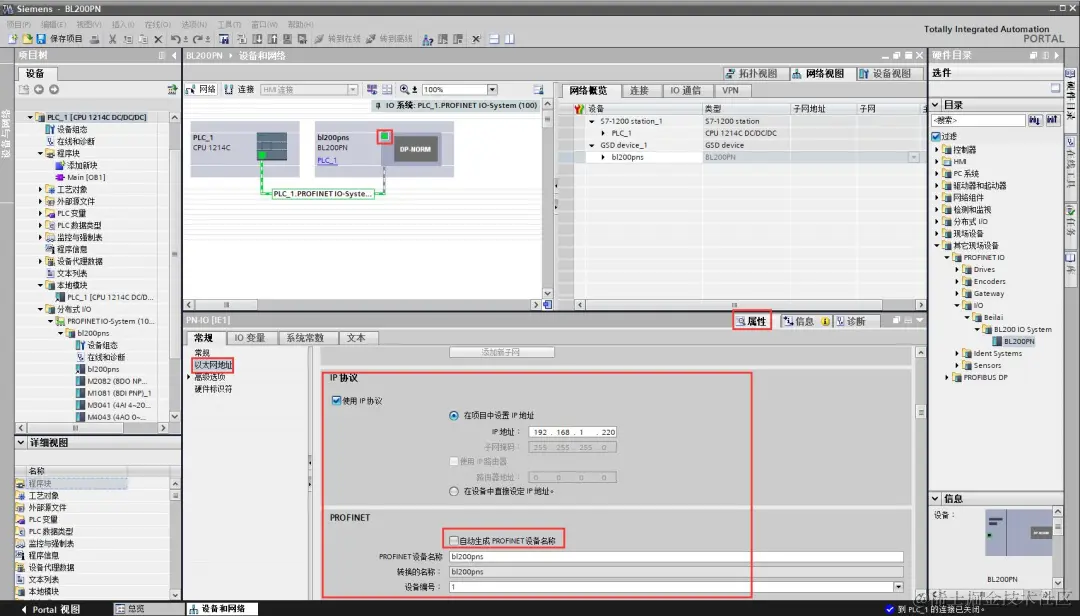Click the PROFINET 设备名称 input field
The height and width of the screenshot is (616, 1080).
(676, 557)
